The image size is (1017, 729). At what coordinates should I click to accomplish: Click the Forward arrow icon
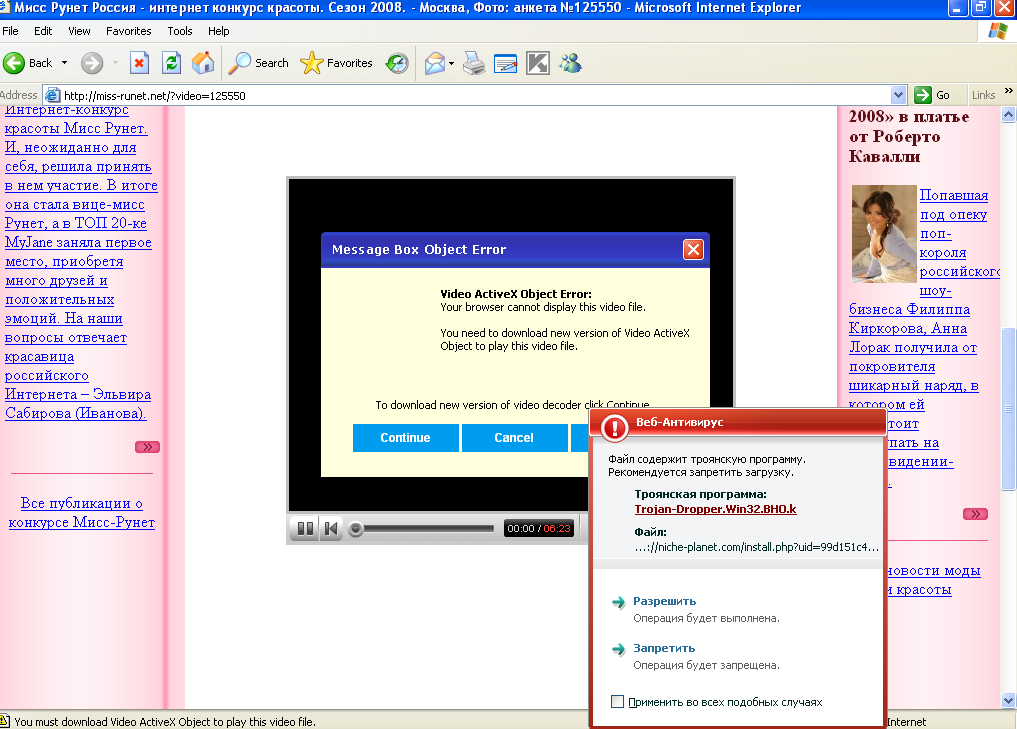click(92, 63)
